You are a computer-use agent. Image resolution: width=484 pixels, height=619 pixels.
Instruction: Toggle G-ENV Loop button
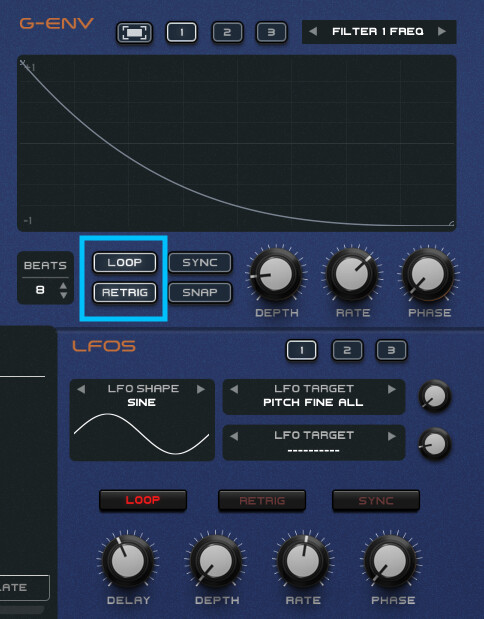click(x=125, y=263)
